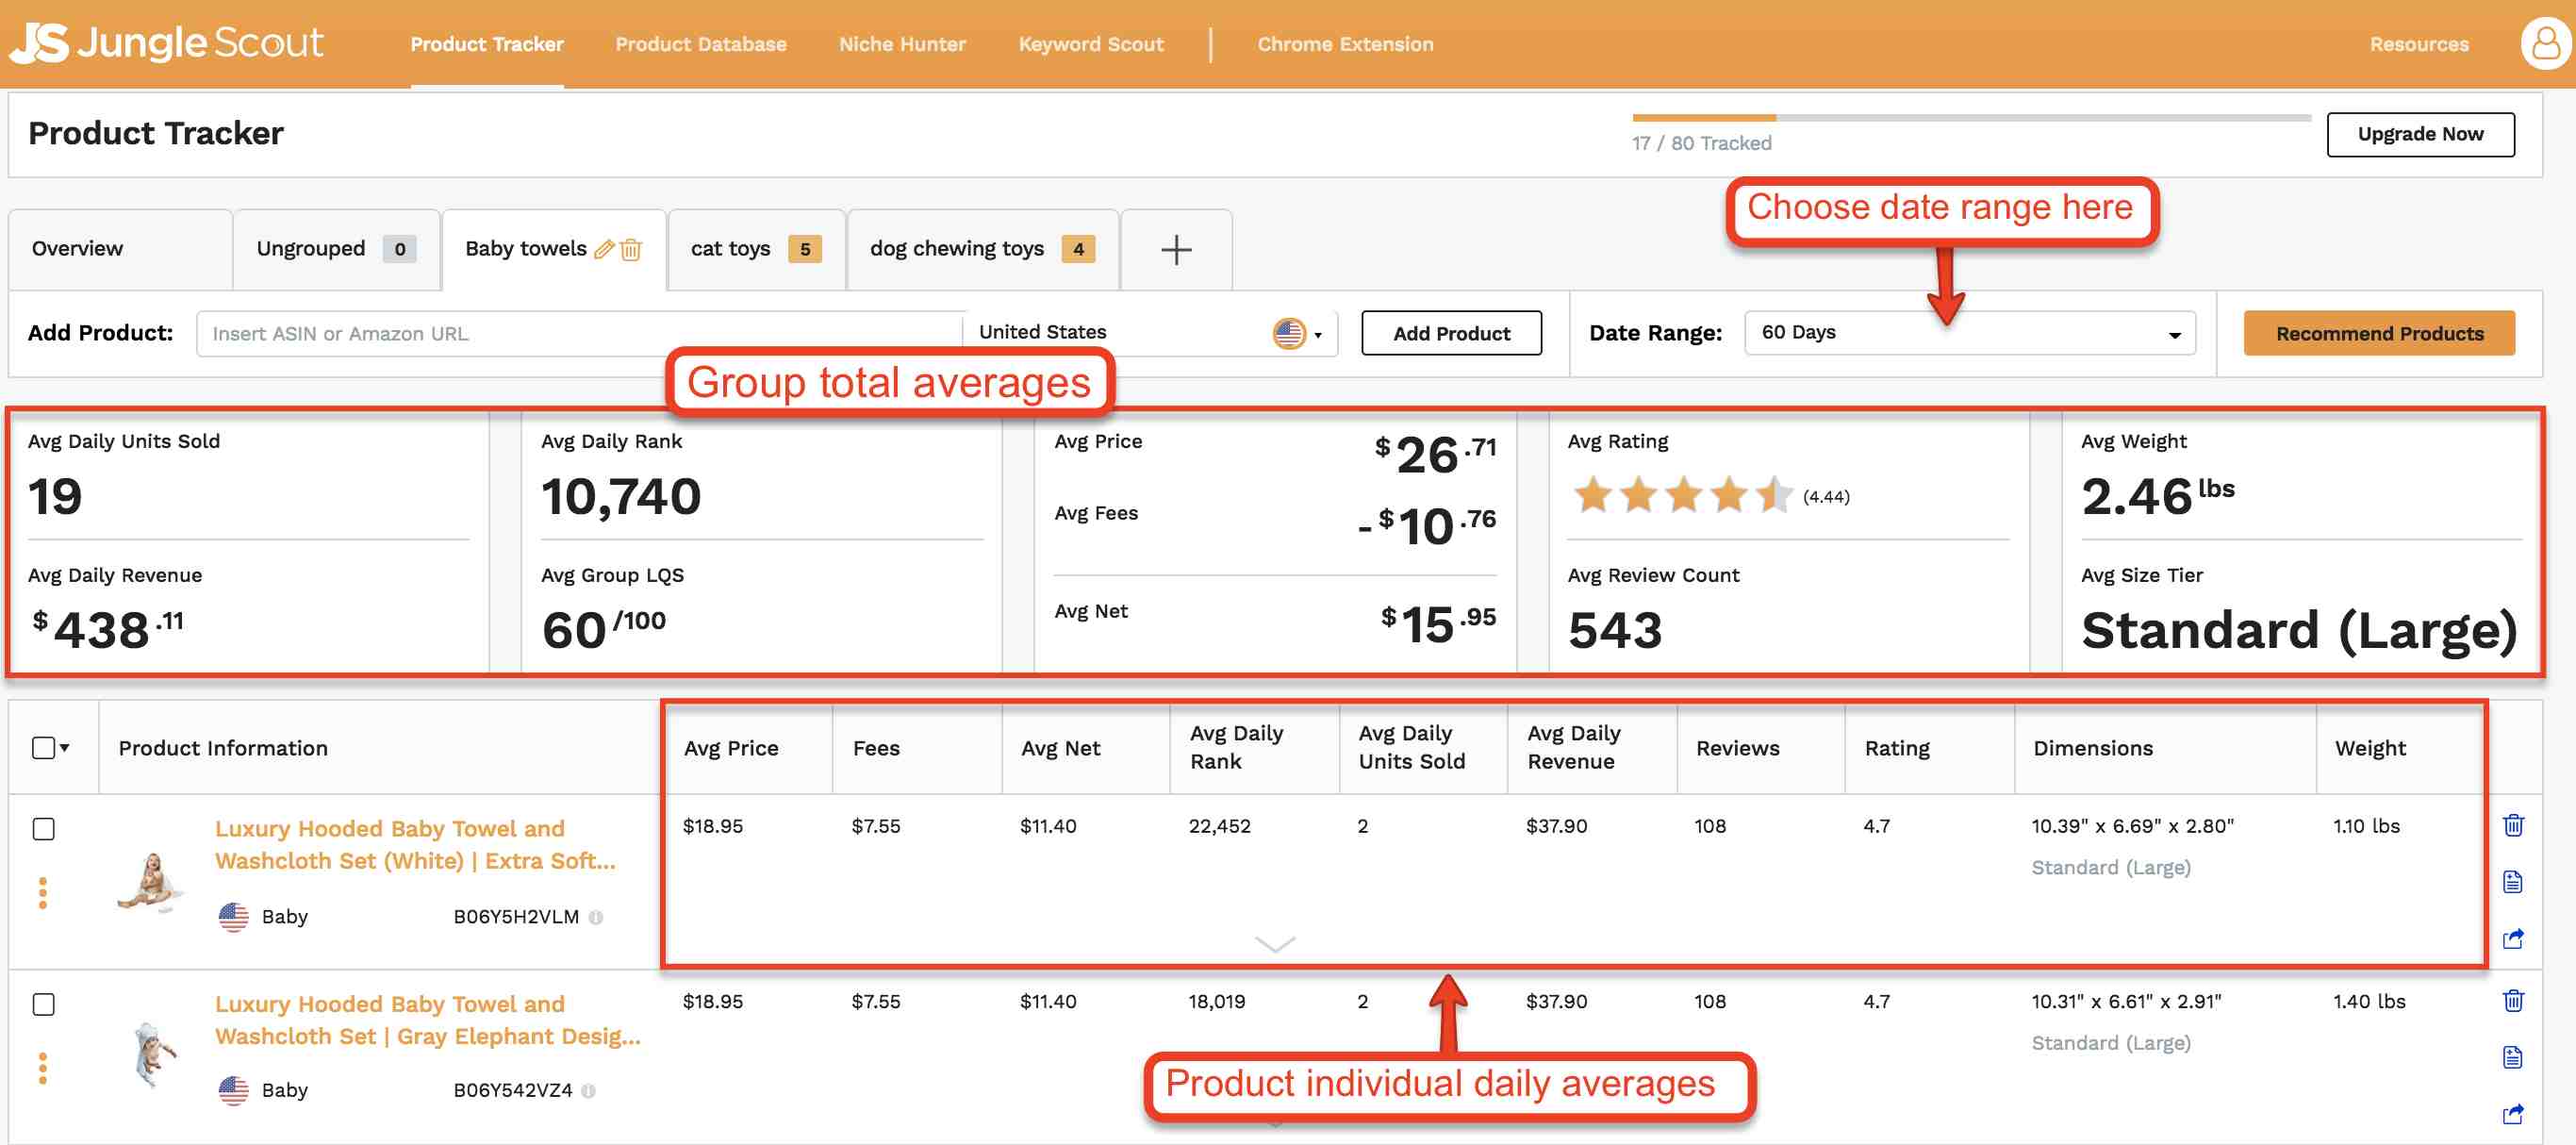Click ASIN text B06Y542VZ4

[513, 1091]
